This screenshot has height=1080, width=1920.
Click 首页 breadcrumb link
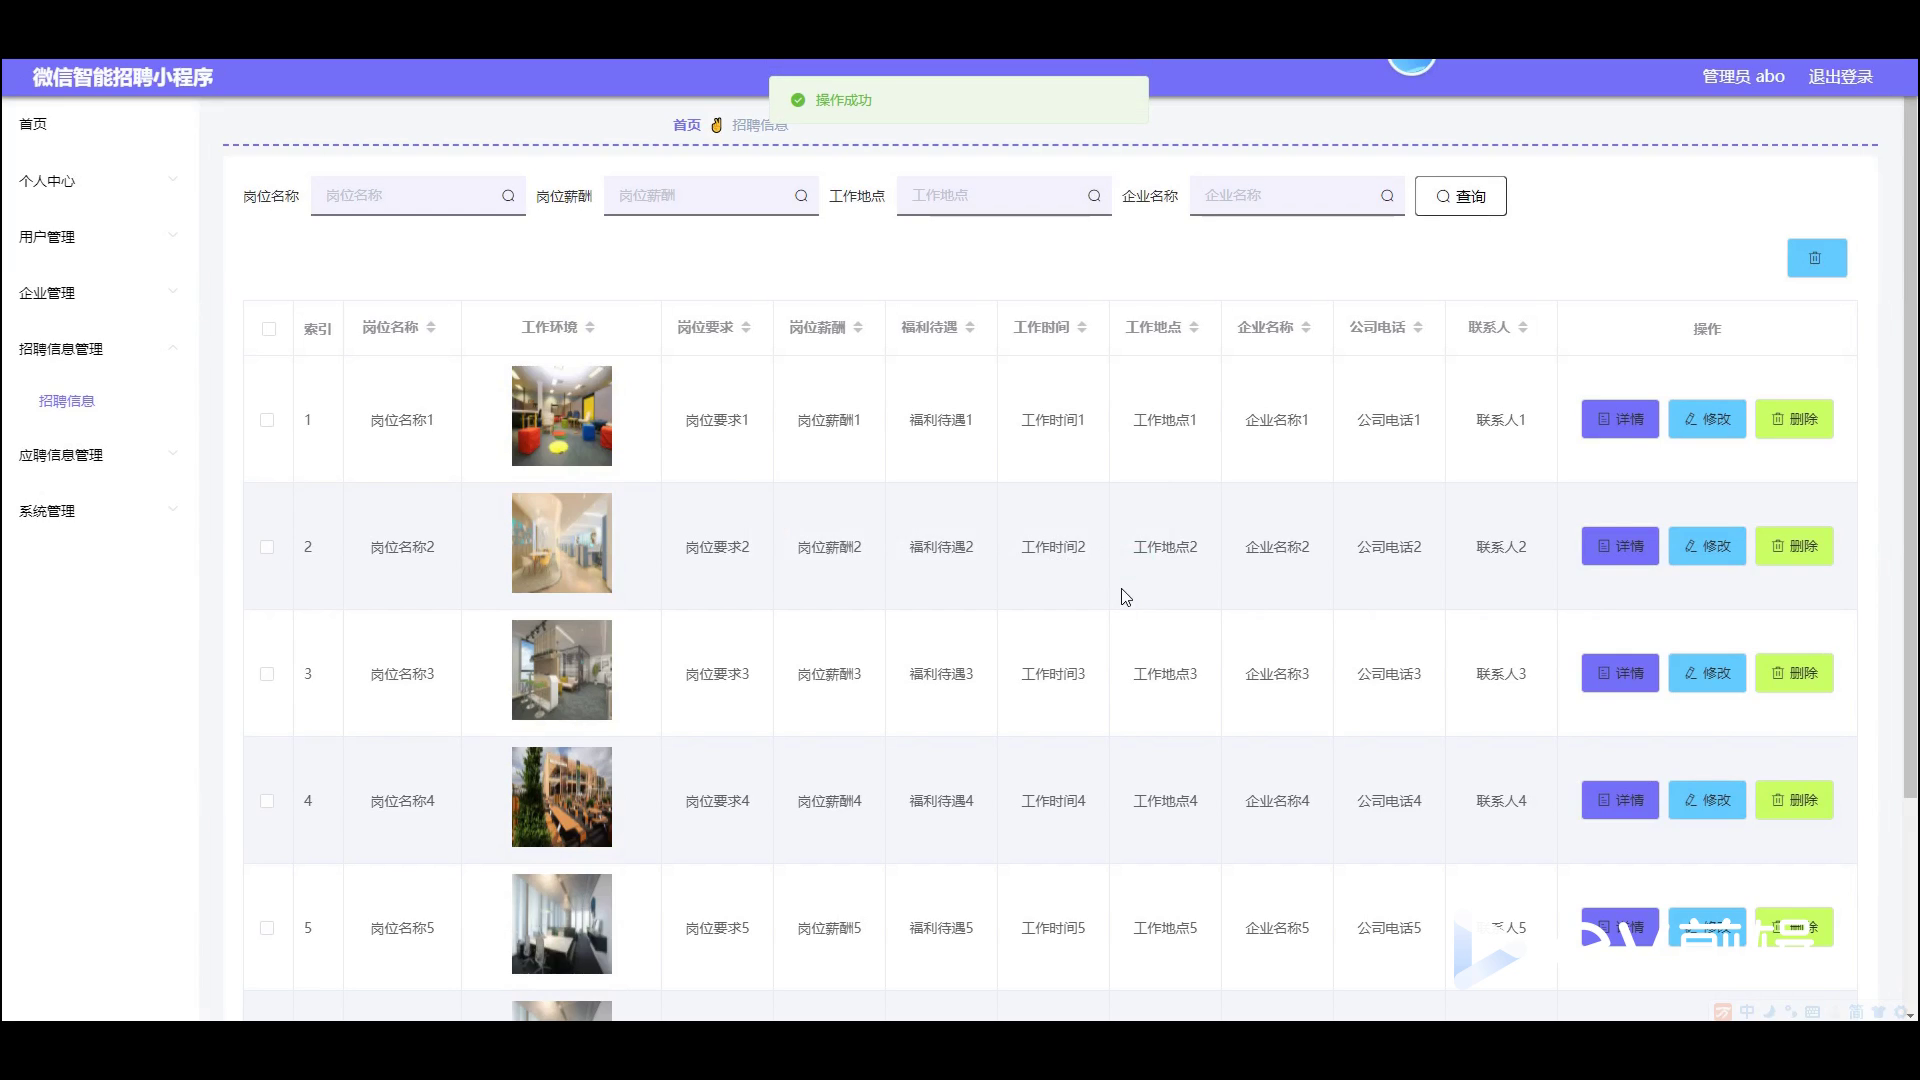(687, 125)
